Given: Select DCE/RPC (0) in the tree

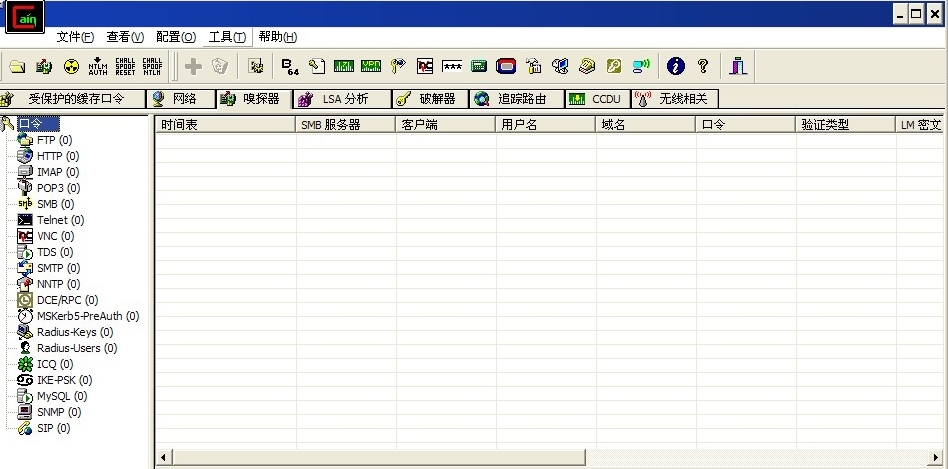Looking at the screenshot, I should point(67,300).
